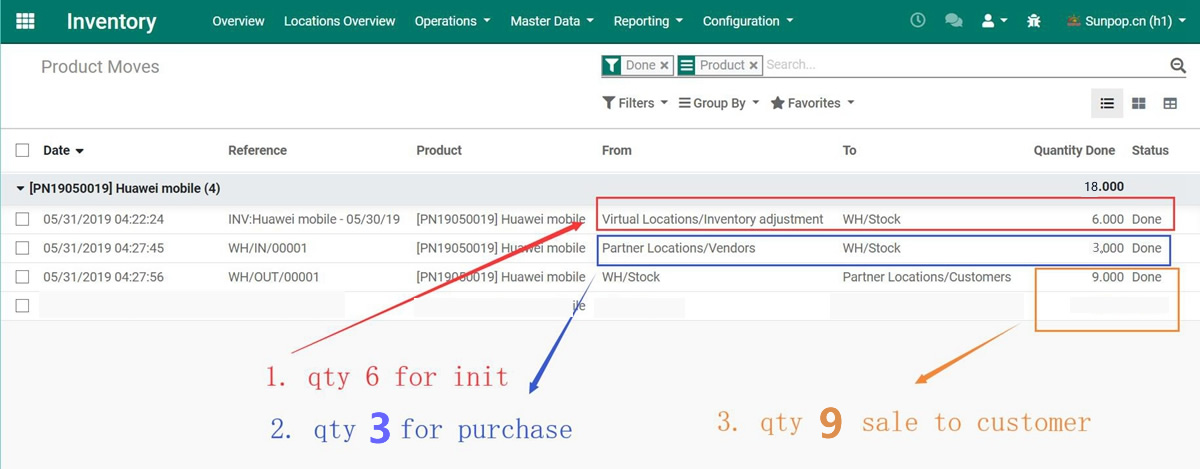
Task: Click the search magnifier icon
Action: click(x=1178, y=65)
